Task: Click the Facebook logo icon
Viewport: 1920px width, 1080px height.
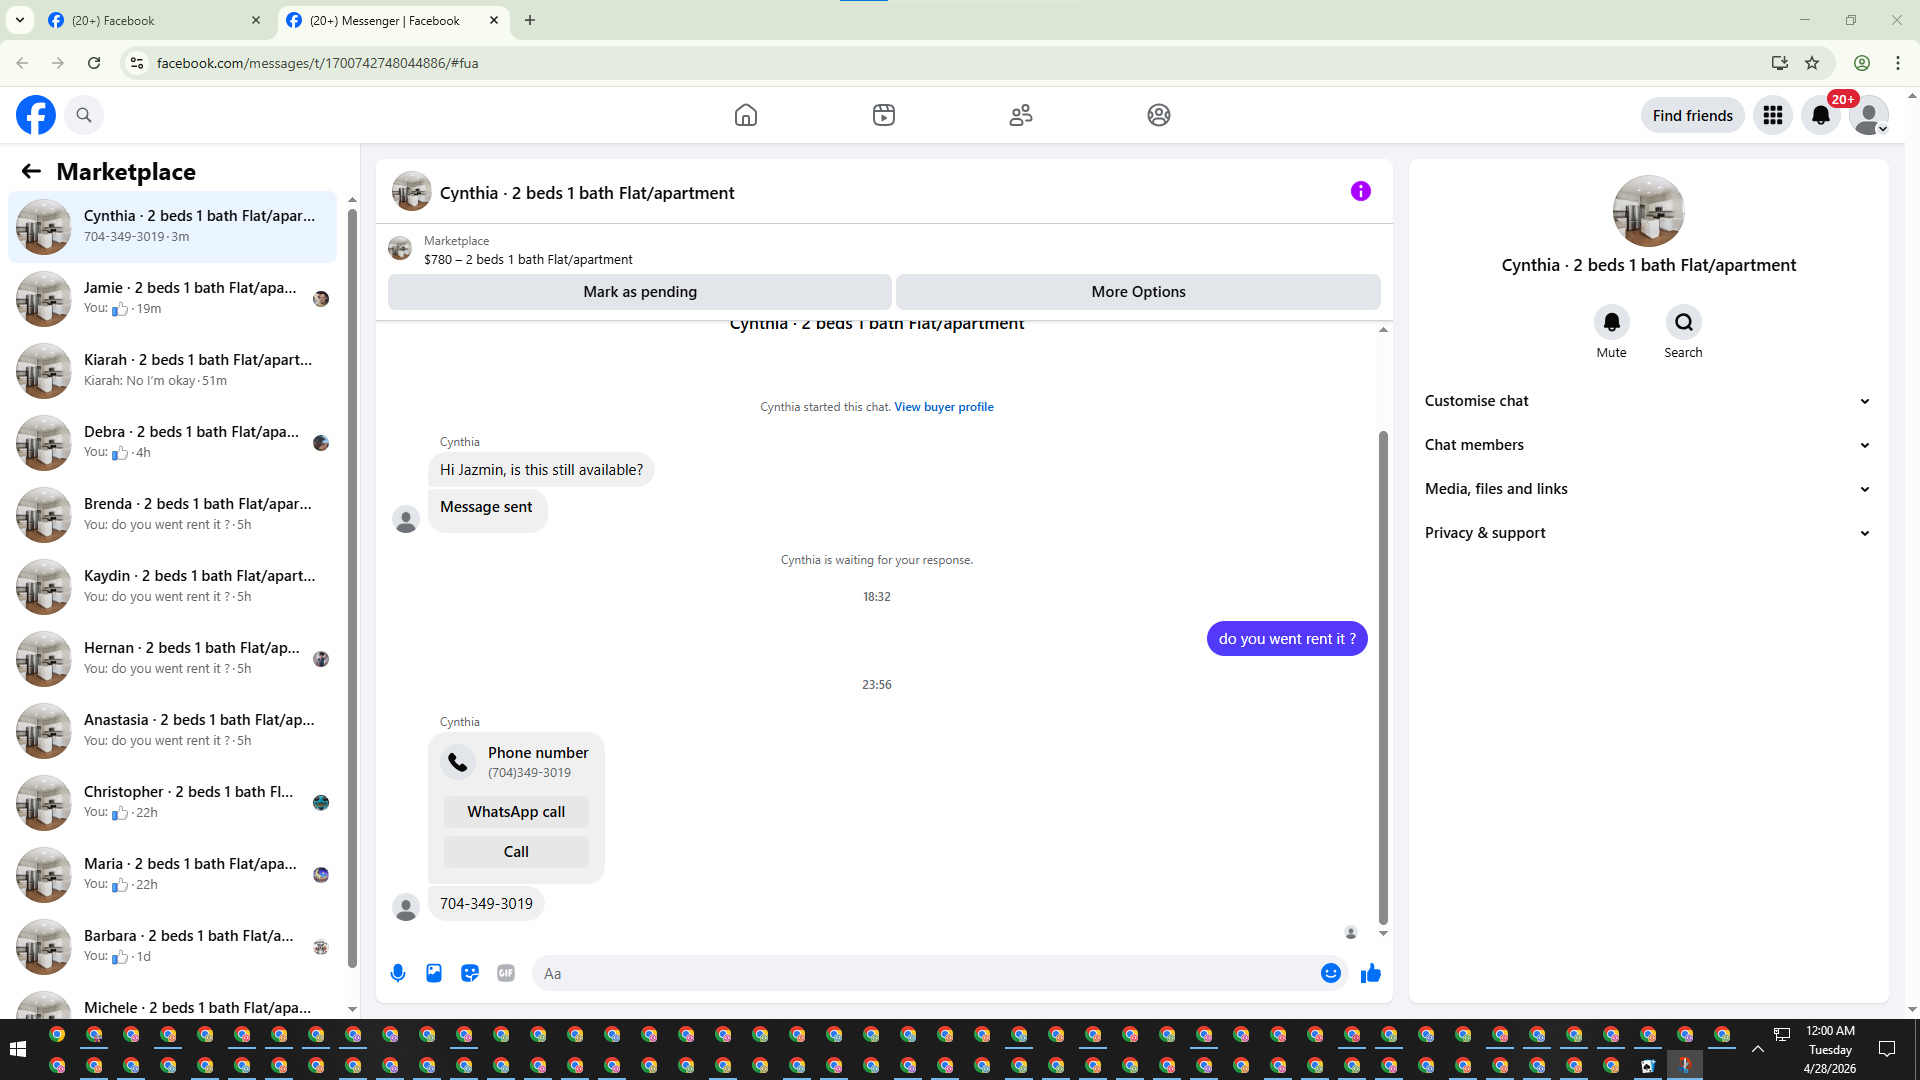Action: click(36, 115)
